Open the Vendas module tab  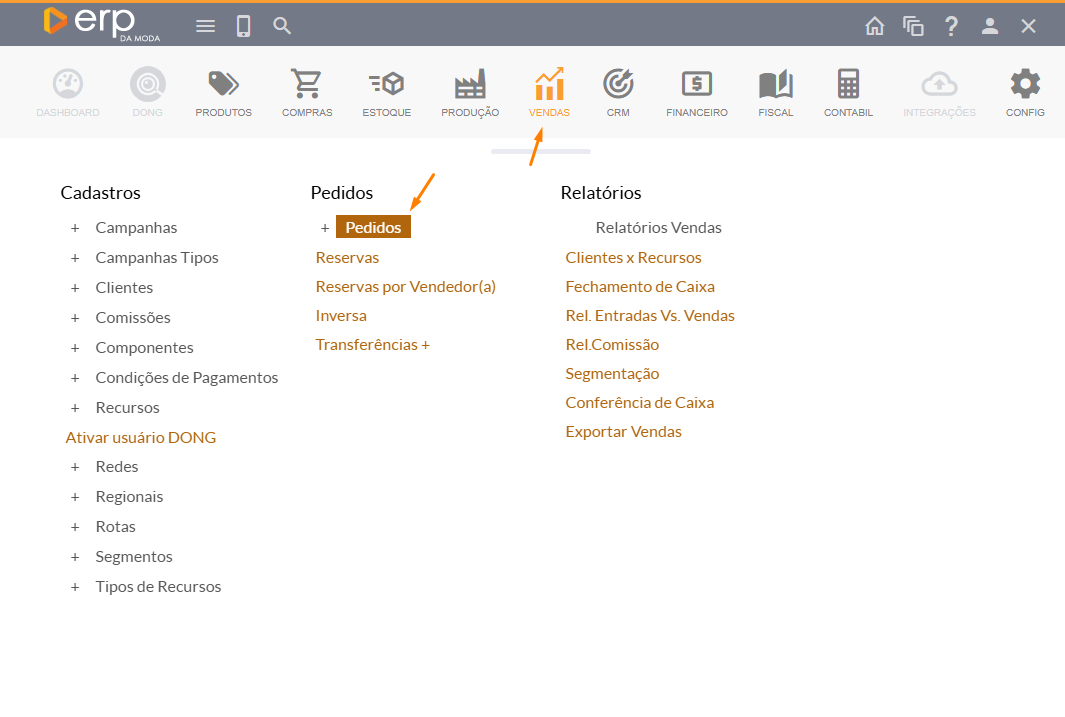point(549,92)
